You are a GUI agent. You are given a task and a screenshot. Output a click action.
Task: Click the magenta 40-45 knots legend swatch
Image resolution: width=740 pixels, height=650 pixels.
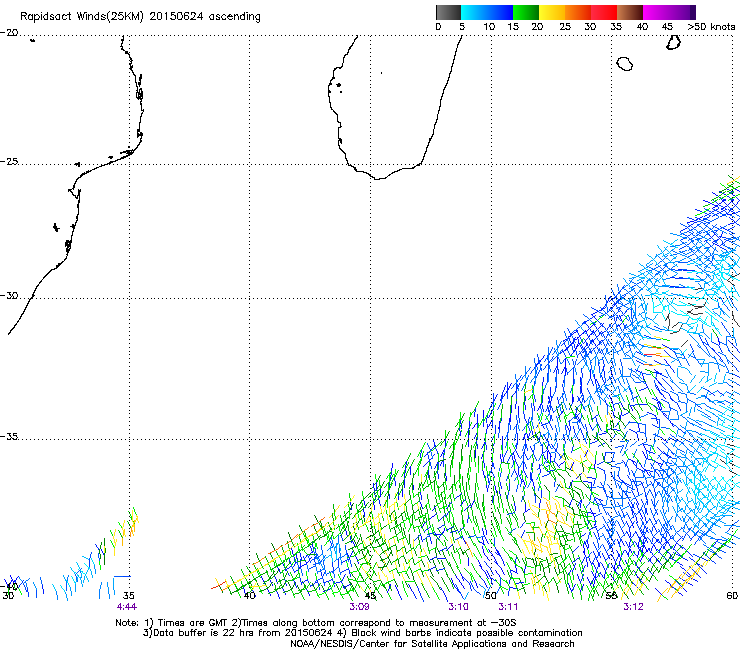656,12
